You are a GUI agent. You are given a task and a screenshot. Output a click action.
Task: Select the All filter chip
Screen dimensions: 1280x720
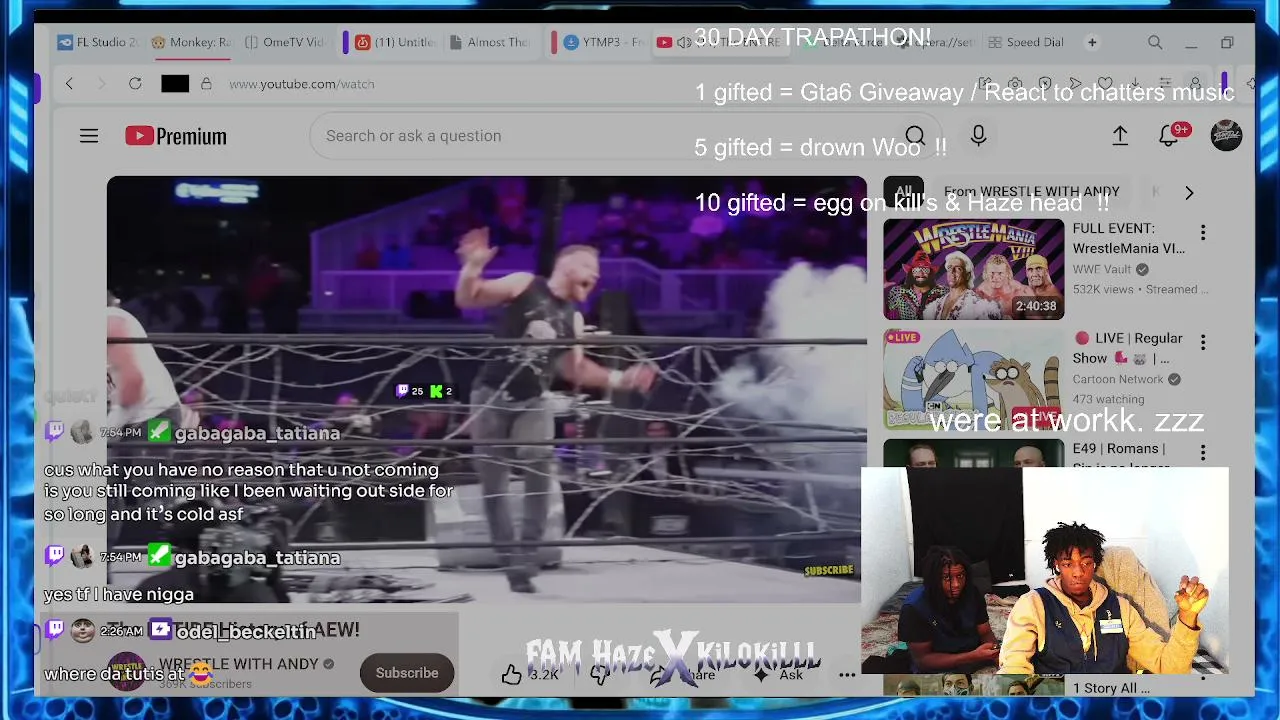pyautogui.click(x=904, y=192)
